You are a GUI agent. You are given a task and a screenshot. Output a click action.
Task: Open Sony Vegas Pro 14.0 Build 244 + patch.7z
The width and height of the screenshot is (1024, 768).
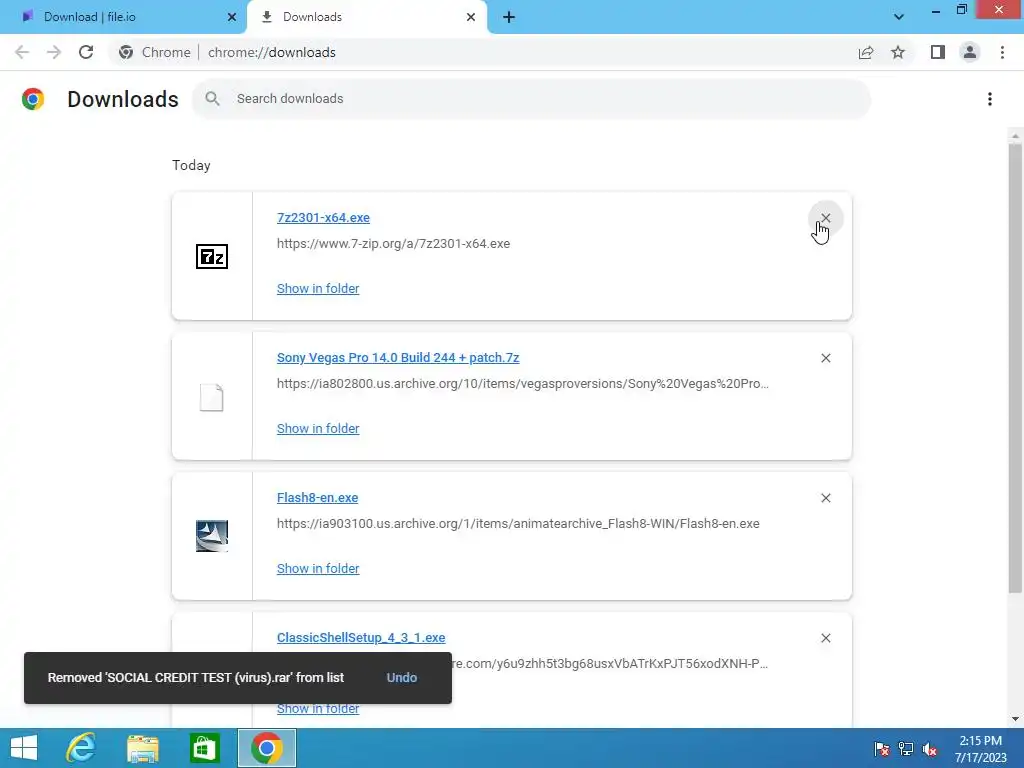coord(398,357)
